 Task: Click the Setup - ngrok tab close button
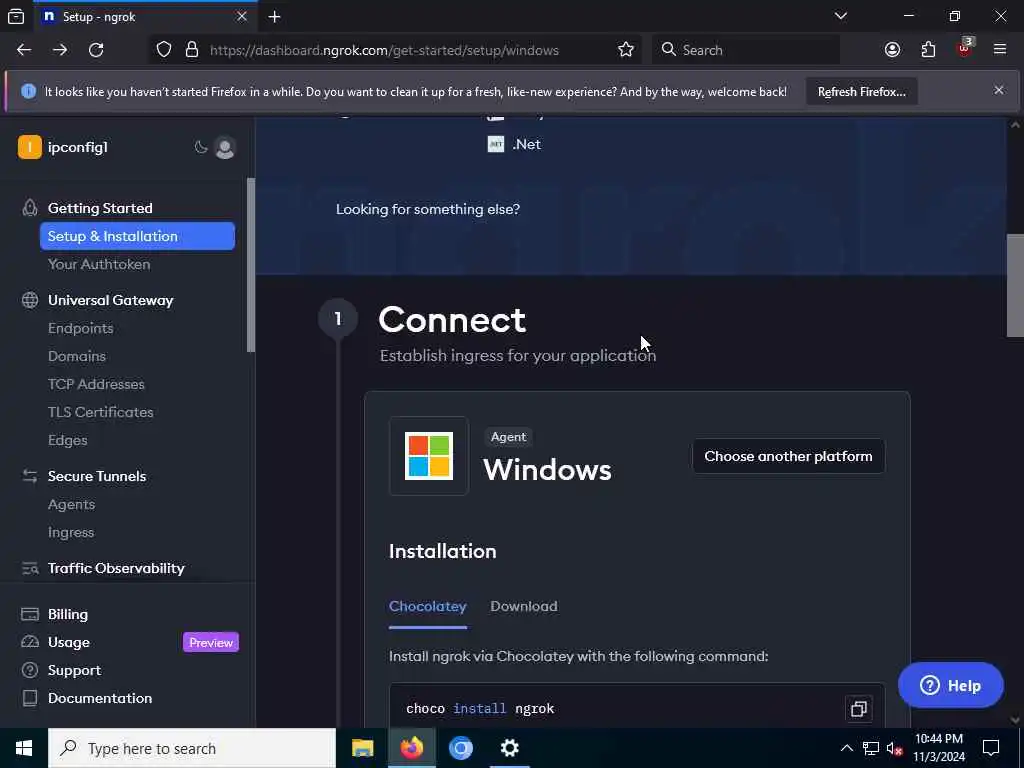pyautogui.click(x=242, y=17)
